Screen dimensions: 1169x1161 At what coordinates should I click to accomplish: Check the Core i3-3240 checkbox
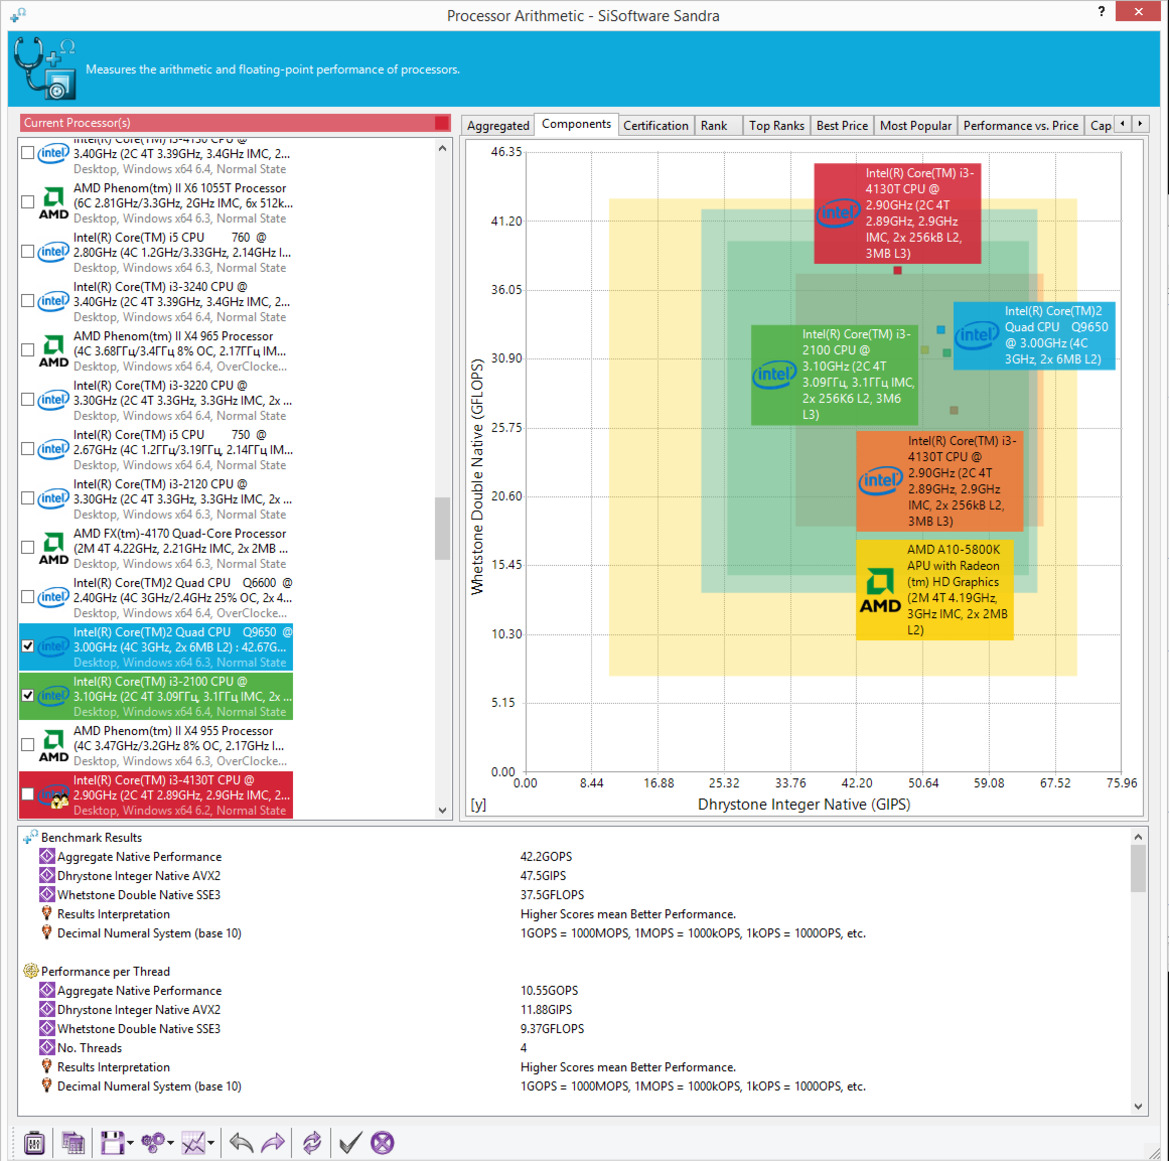28,301
